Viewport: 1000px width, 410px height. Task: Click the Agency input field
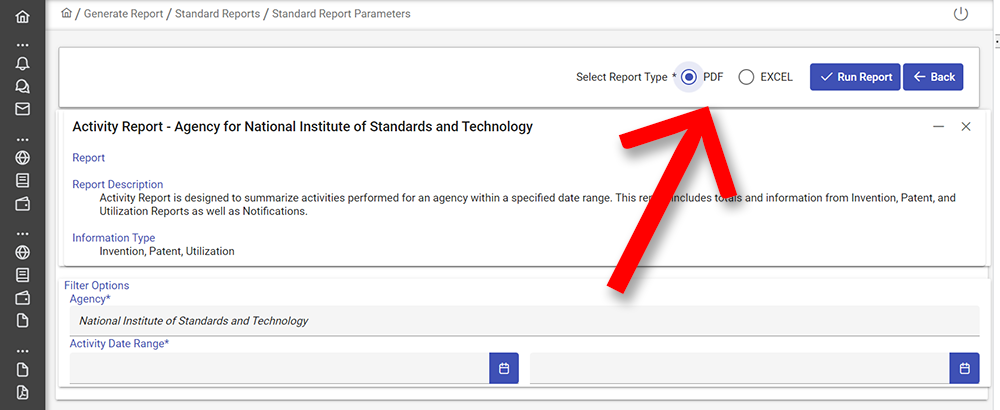(524, 321)
